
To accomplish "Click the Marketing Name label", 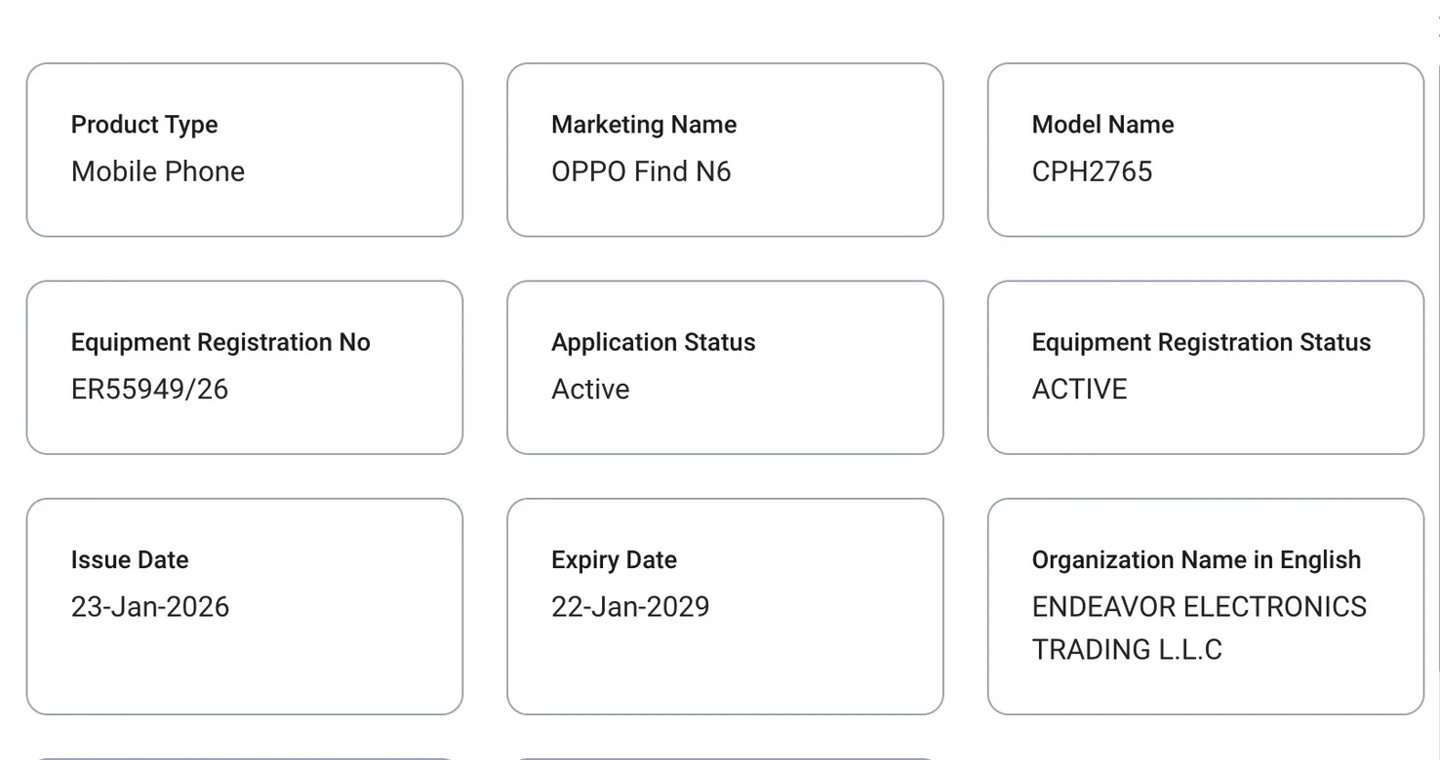I will [x=644, y=125].
